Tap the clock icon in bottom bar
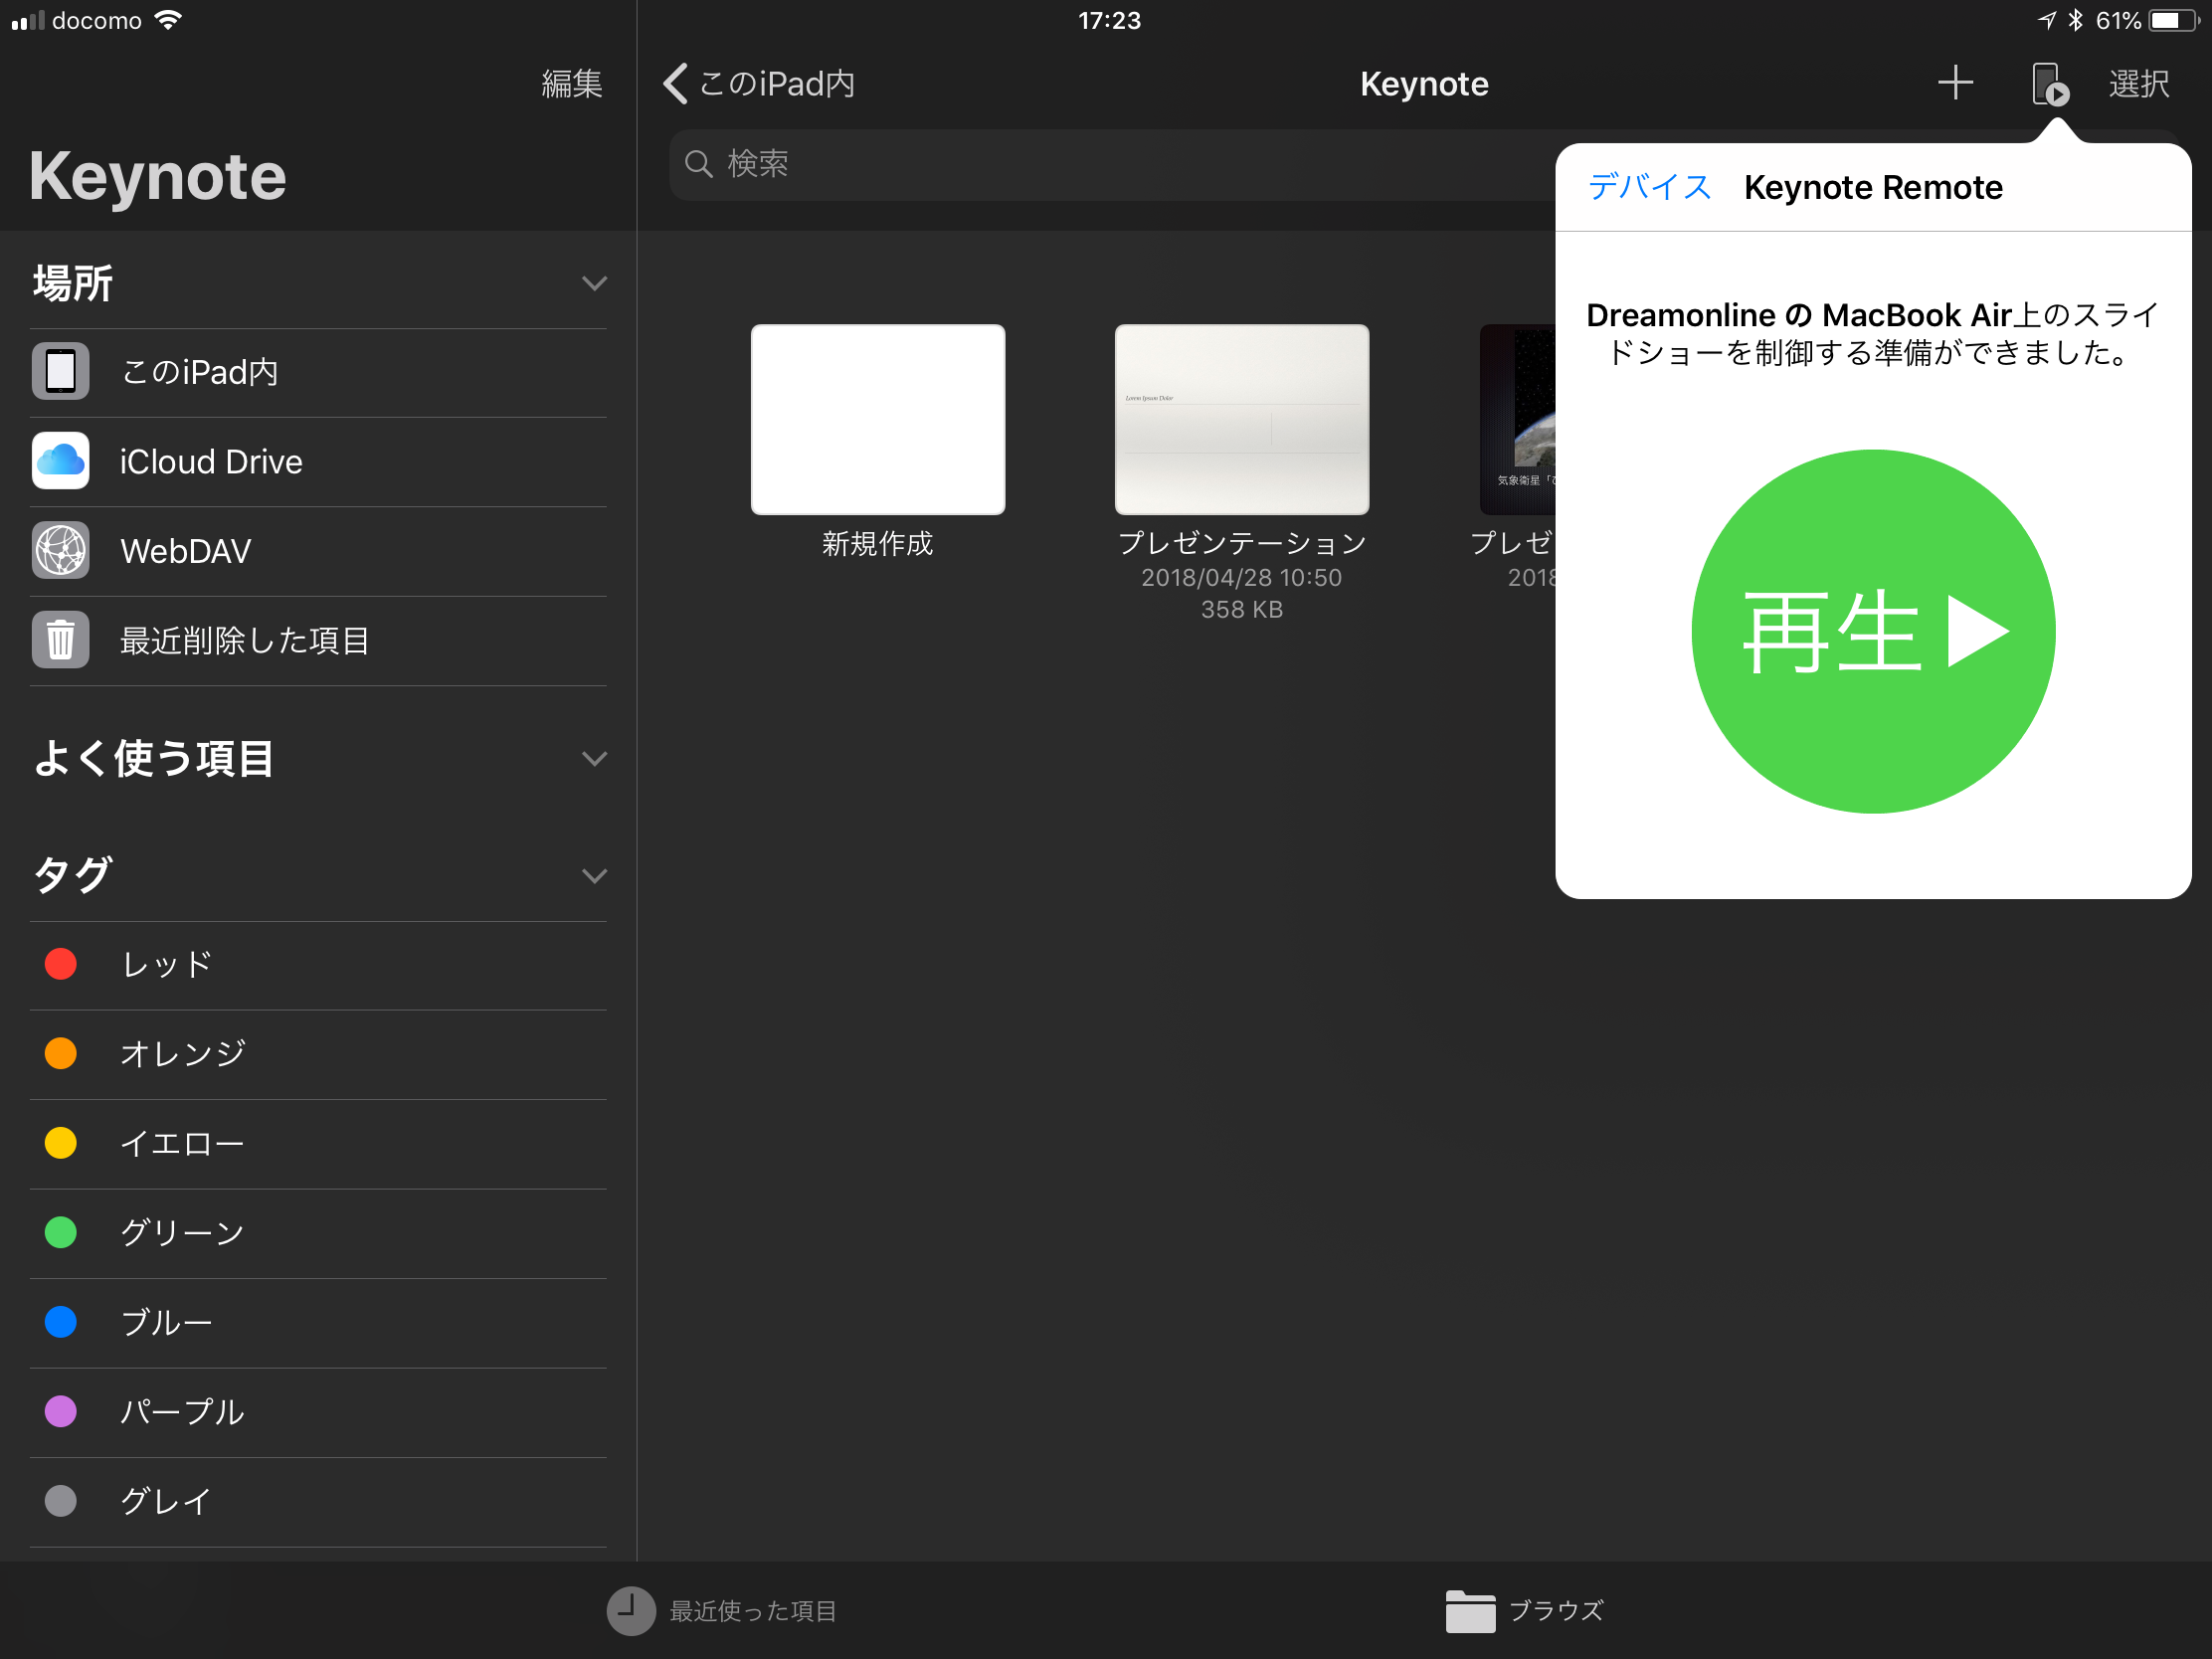The height and width of the screenshot is (1659, 2212). [631, 1611]
